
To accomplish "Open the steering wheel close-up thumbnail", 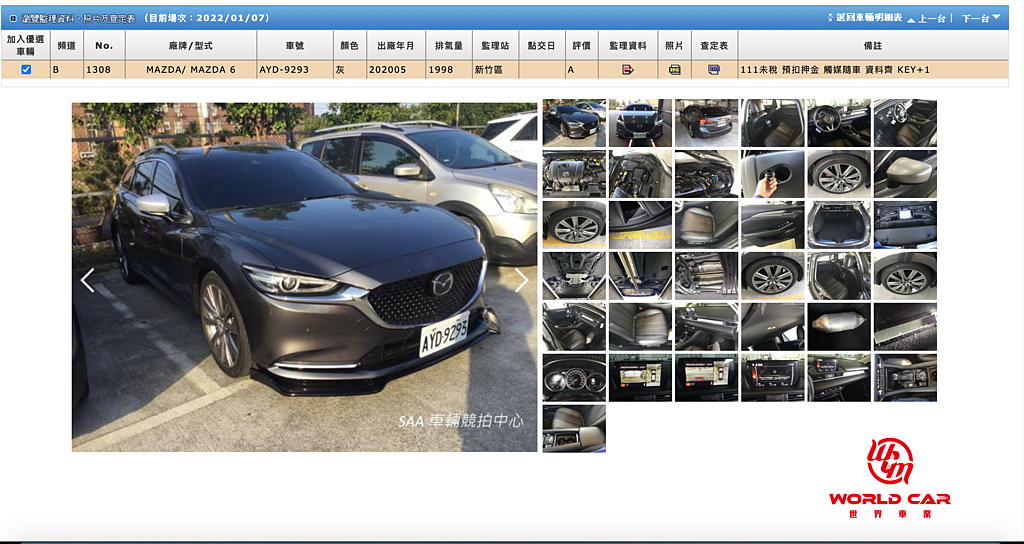I will coord(839,123).
